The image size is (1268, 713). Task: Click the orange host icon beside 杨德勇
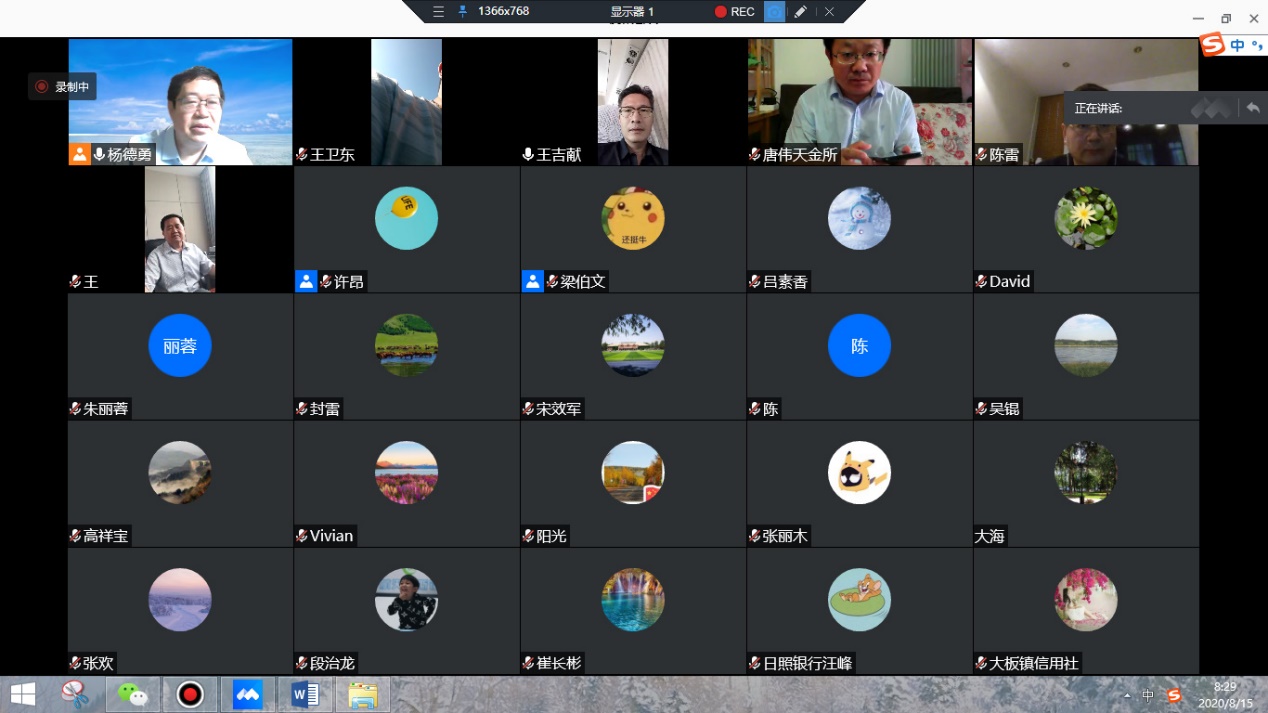tap(79, 155)
